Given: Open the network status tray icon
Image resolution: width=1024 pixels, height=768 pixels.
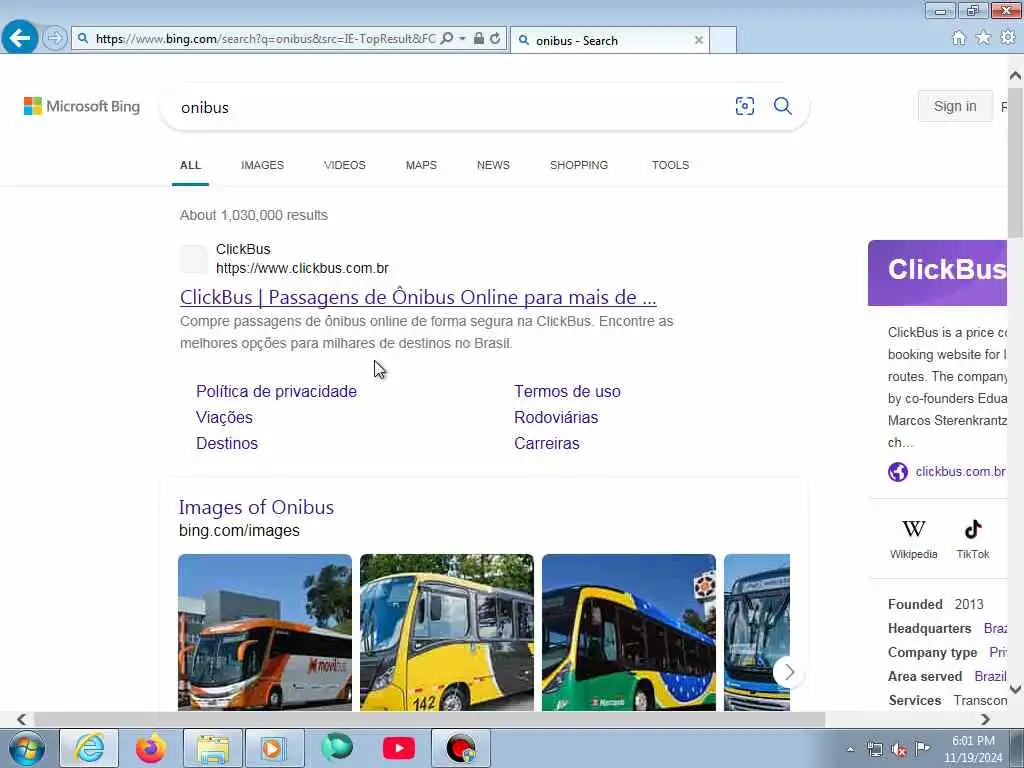Looking at the screenshot, I should 874,750.
